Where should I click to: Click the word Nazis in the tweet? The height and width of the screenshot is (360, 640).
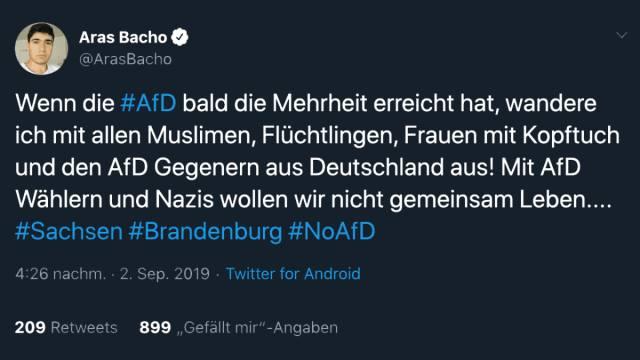pos(184,200)
